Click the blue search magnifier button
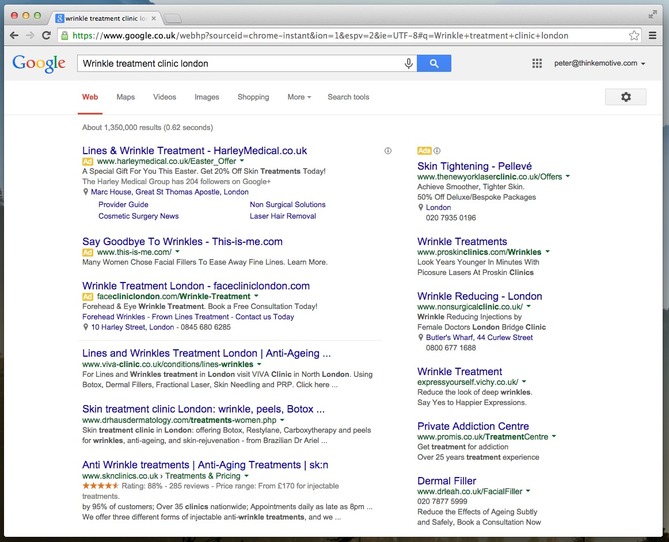Viewport: 669px width, 542px height. (x=434, y=64)
